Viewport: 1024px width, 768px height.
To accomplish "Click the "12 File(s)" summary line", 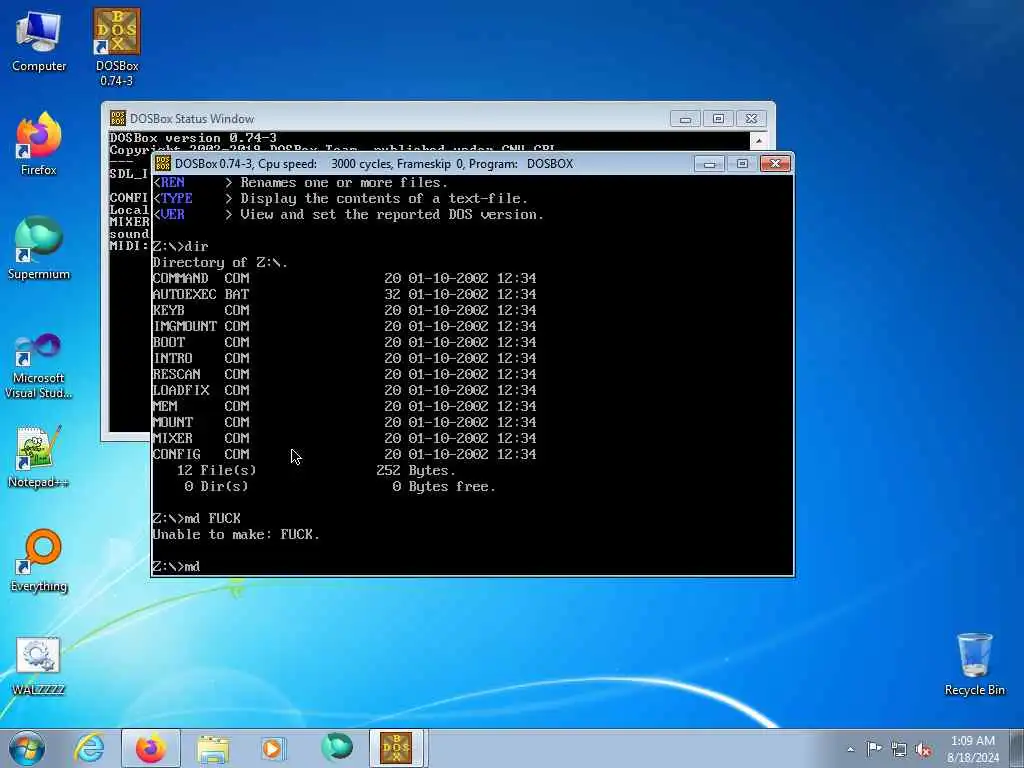I will [316, 470].
